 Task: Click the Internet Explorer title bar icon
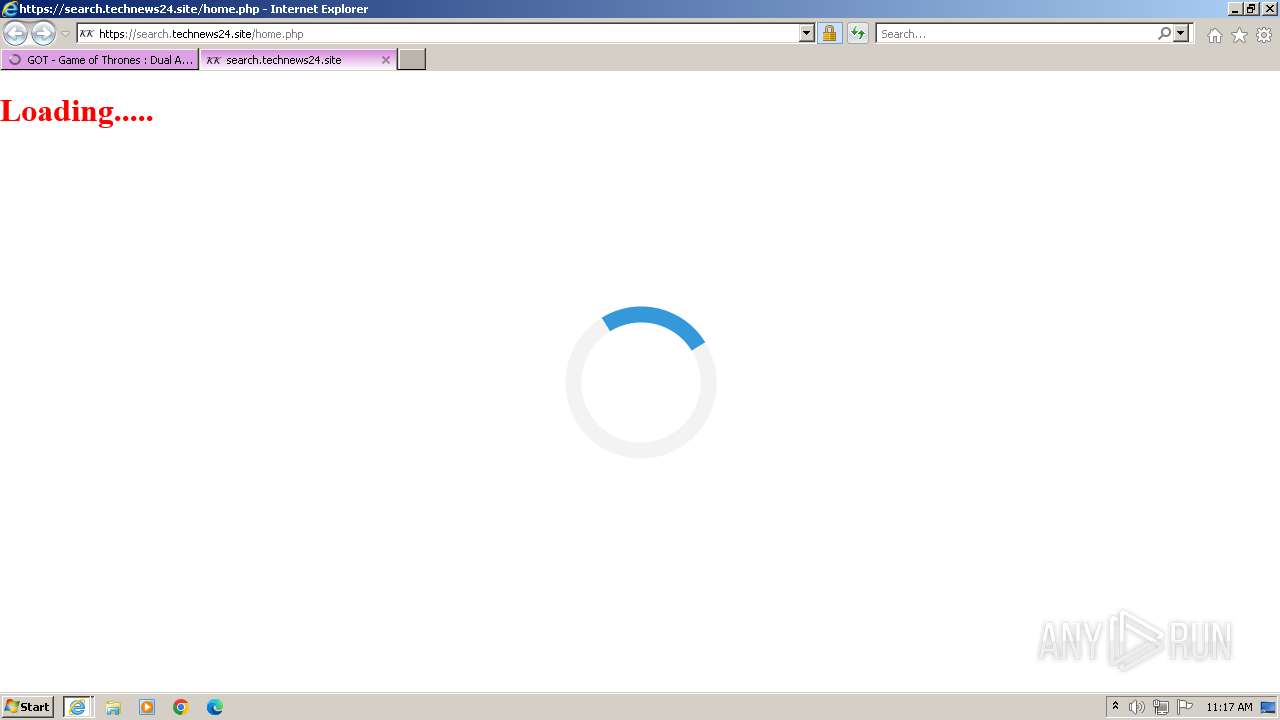tap(10, 9)
